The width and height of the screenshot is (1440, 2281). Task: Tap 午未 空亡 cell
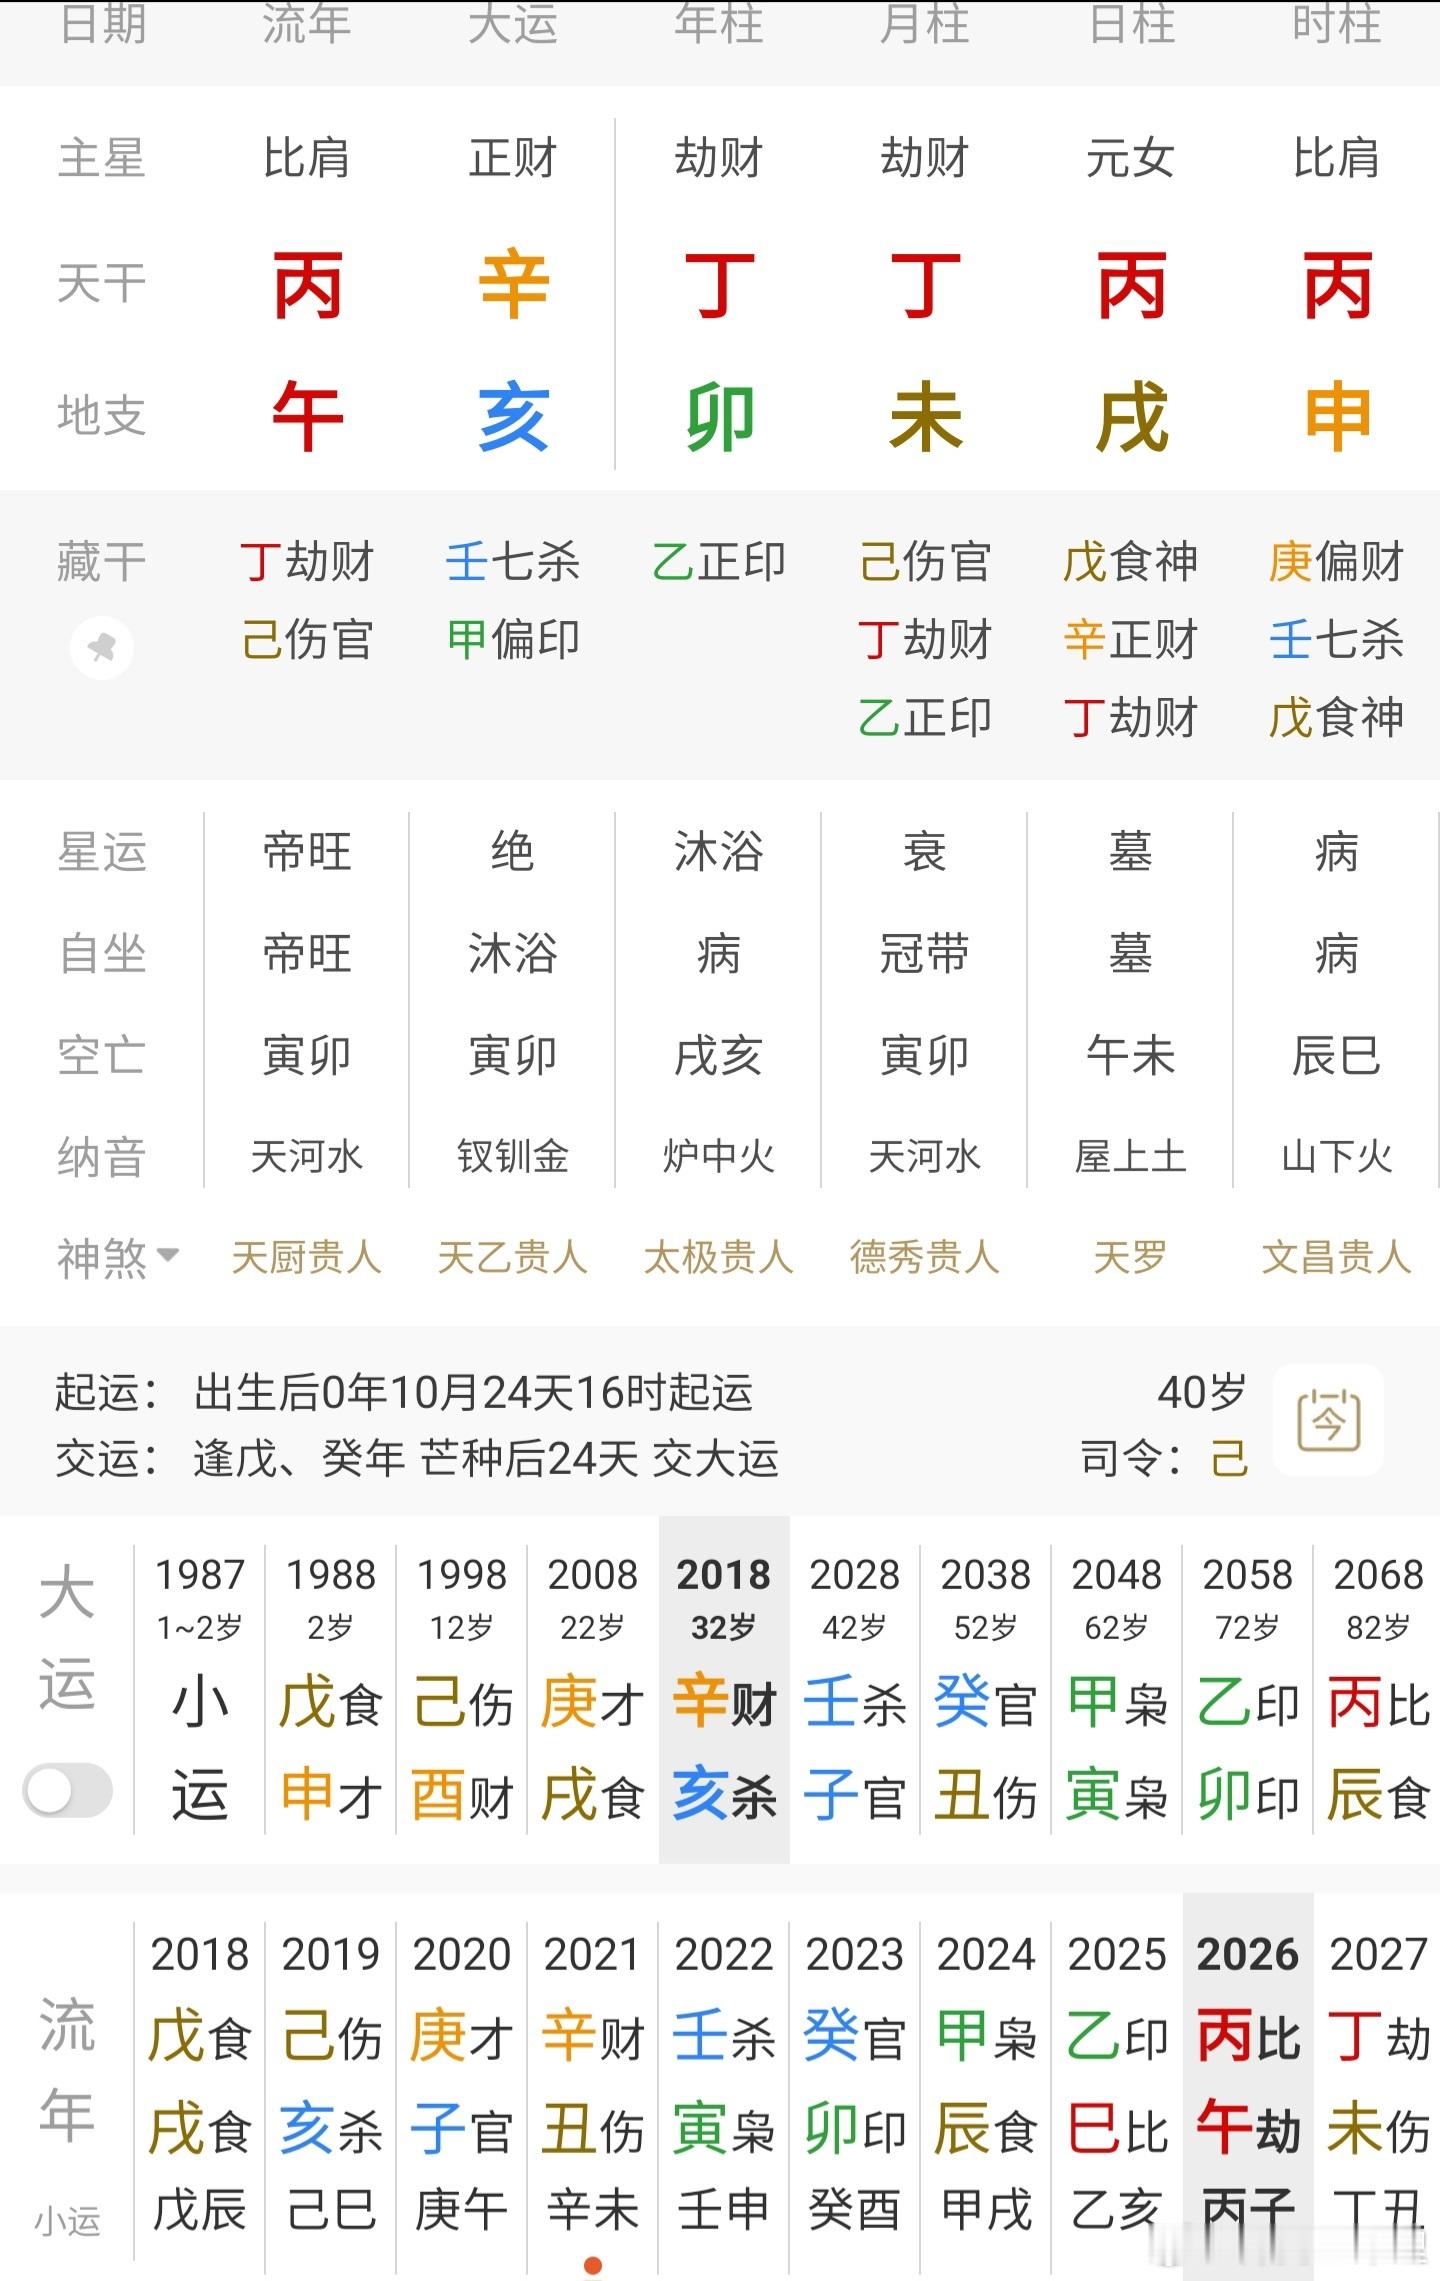click(1131, 1056)
